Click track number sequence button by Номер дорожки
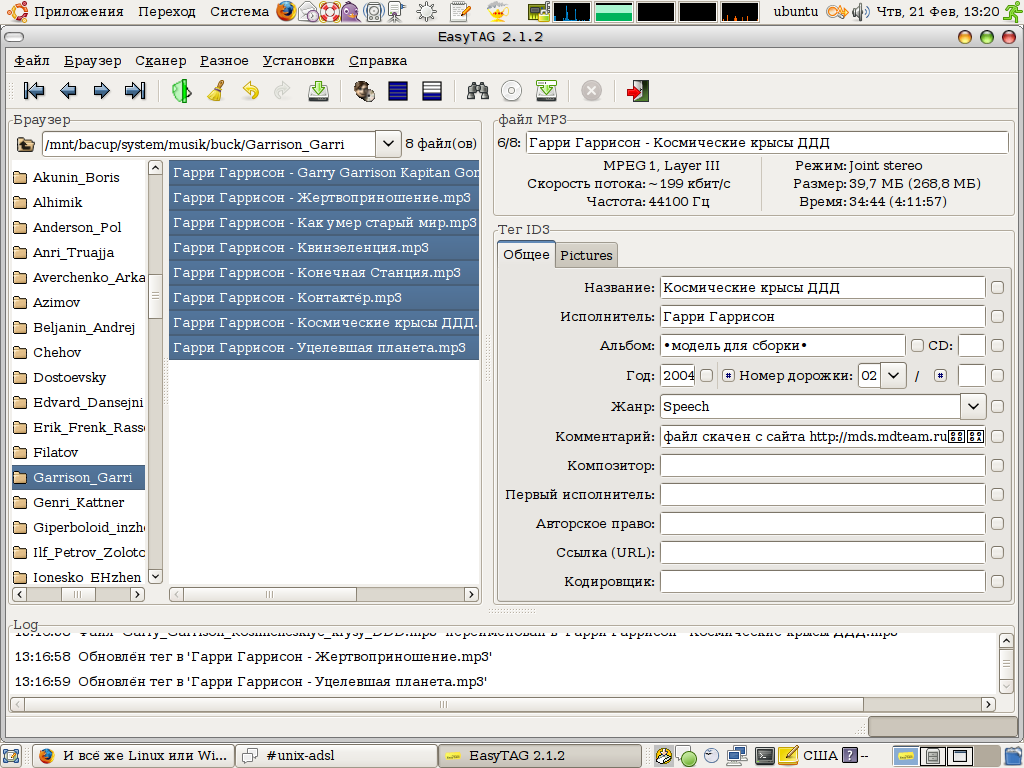 pos(728,376)
